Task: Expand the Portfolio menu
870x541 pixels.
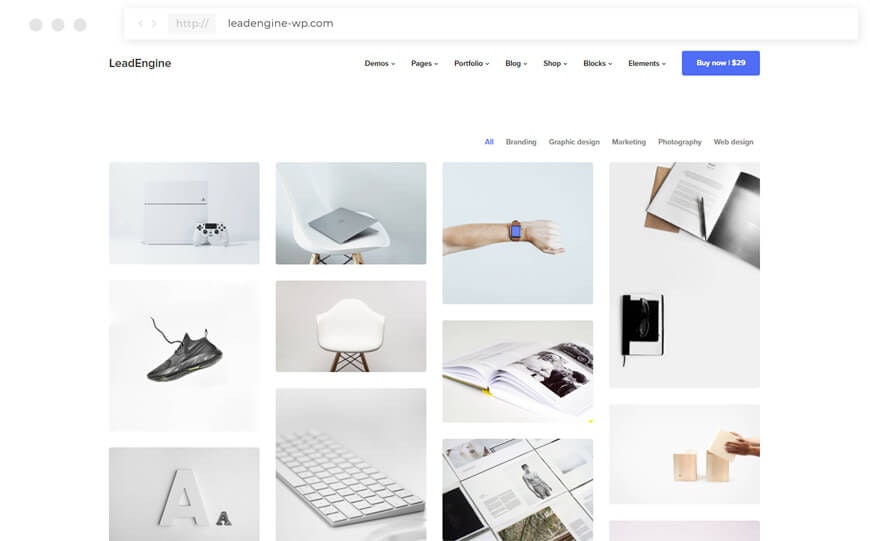Action: [472, 63]
